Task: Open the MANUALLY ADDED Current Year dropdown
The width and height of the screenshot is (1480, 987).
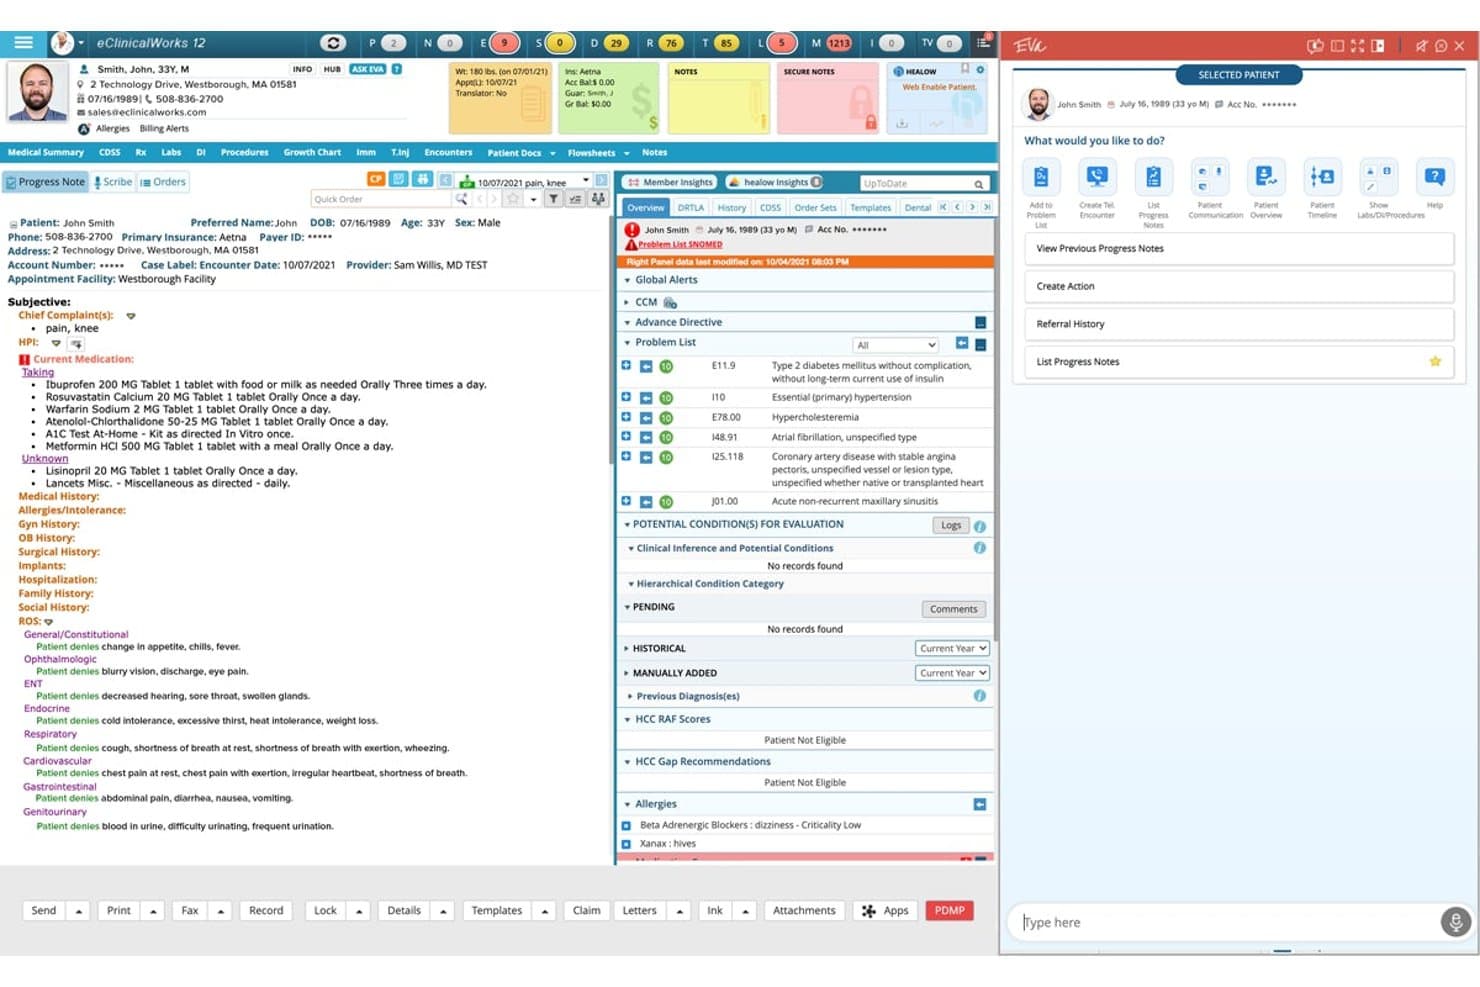Action: tap(952, 673)
